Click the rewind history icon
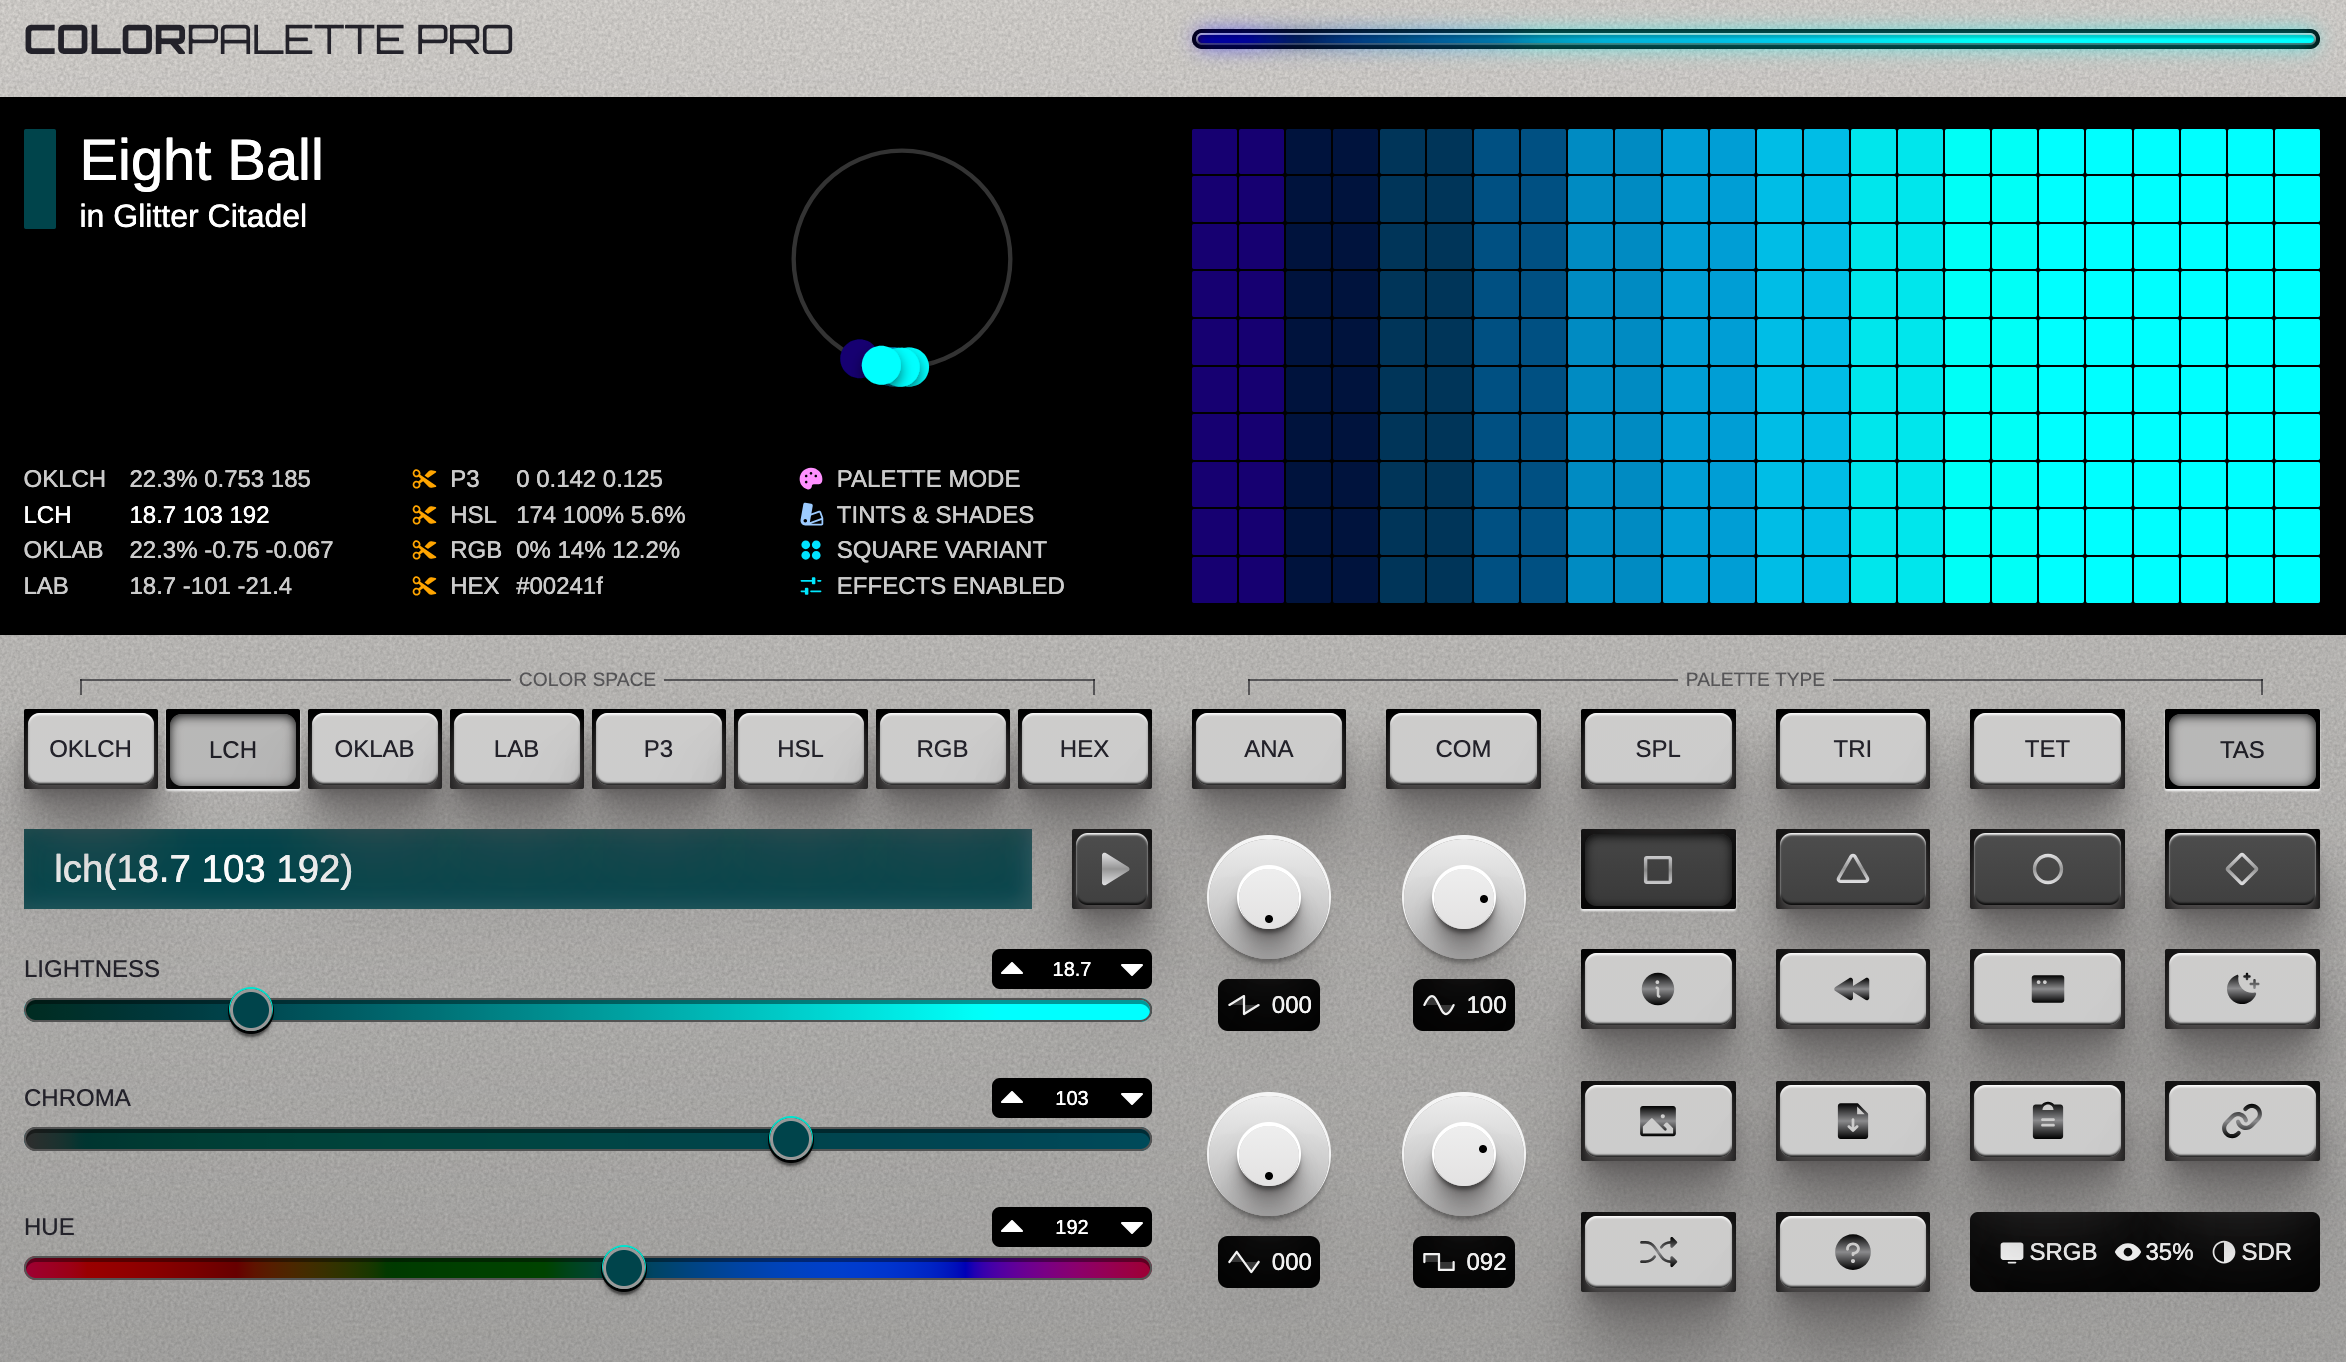2346x1362 pixels. [x=1852, y=990]
